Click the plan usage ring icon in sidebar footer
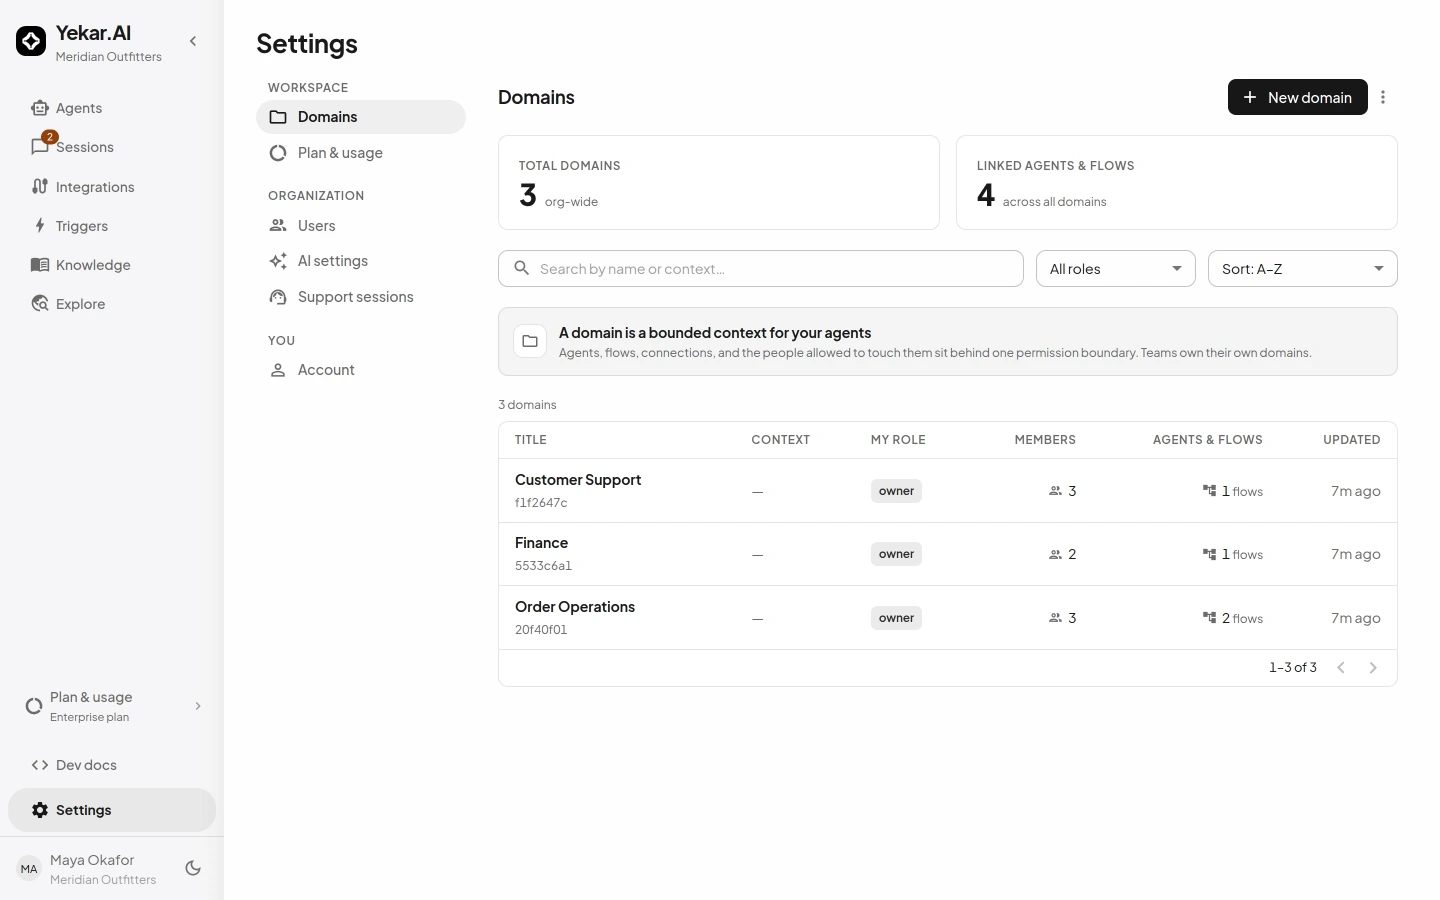The image size is (1440, 900). click(x=34, y=706)
